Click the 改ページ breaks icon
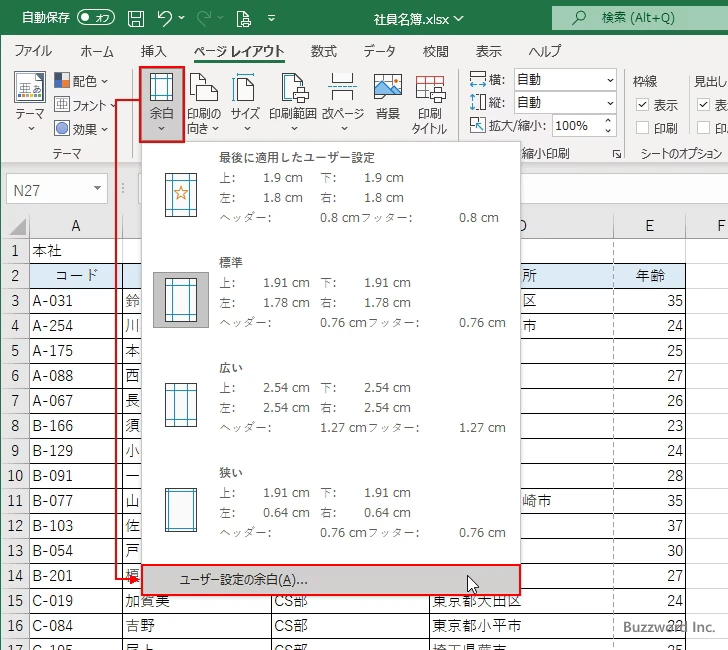 click(343, 87)
